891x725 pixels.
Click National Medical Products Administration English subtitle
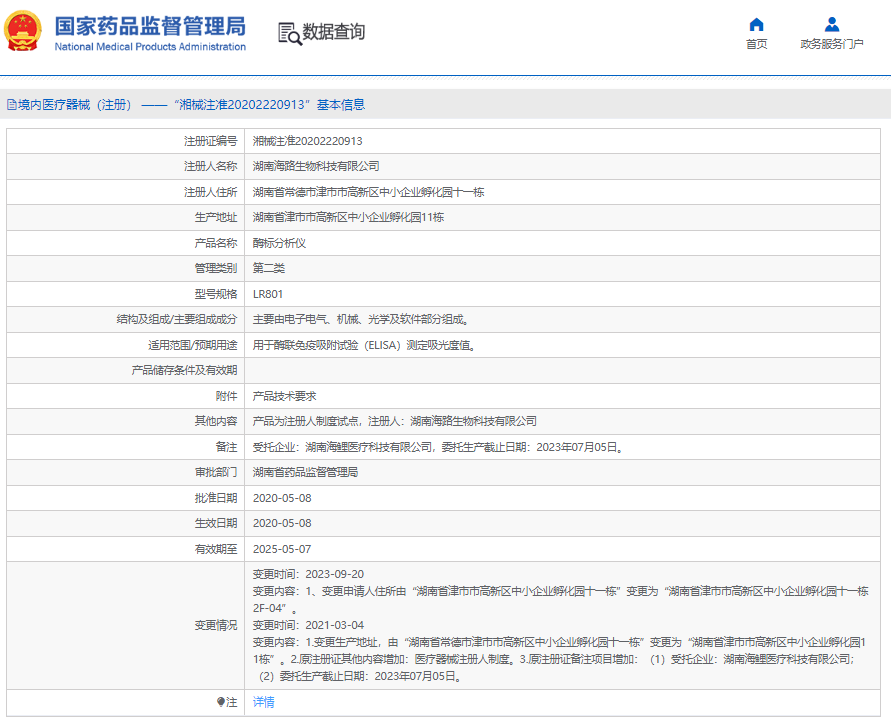coord(150,47)
